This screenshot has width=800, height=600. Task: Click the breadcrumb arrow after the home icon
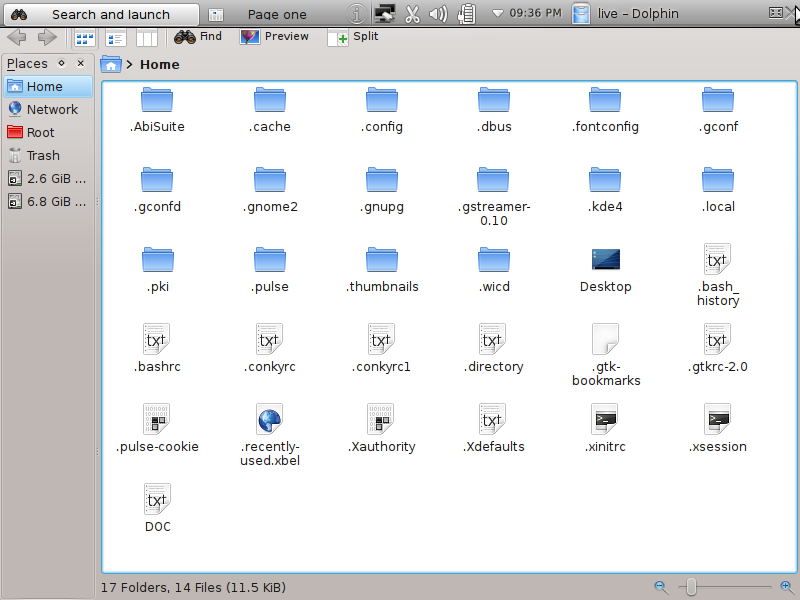tap(128, 63)
